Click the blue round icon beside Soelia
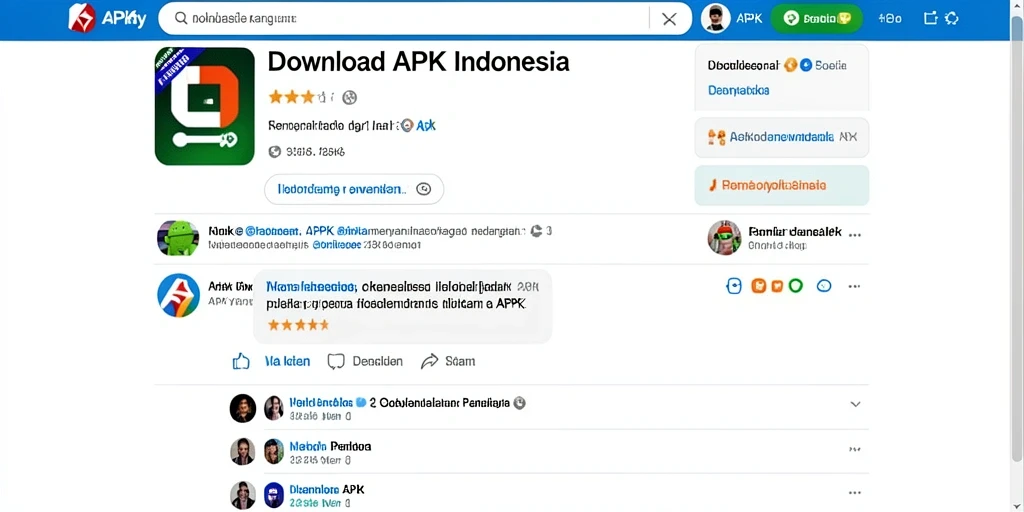This screenshot has height=512, width=1024. pyautogui.click(x=805, y=65)
